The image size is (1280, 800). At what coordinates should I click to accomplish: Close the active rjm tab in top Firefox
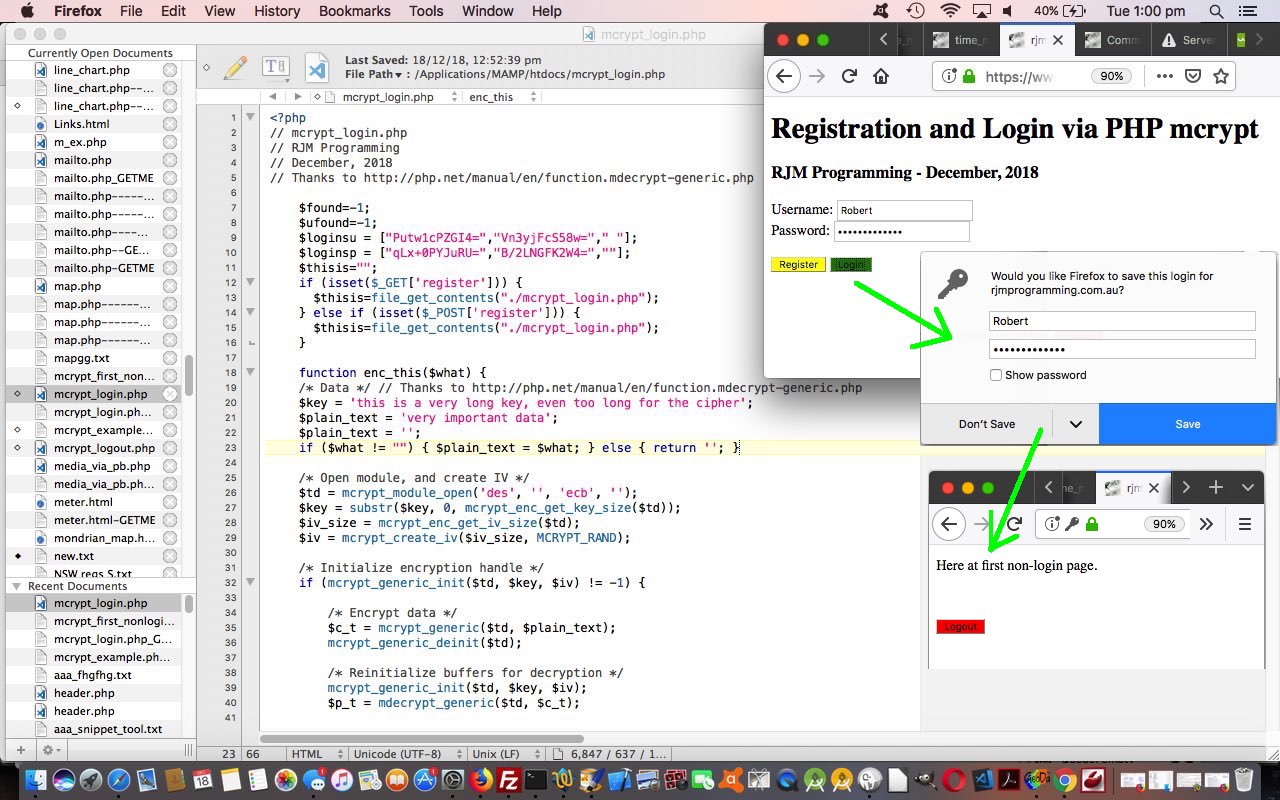tap(1058, 40)
